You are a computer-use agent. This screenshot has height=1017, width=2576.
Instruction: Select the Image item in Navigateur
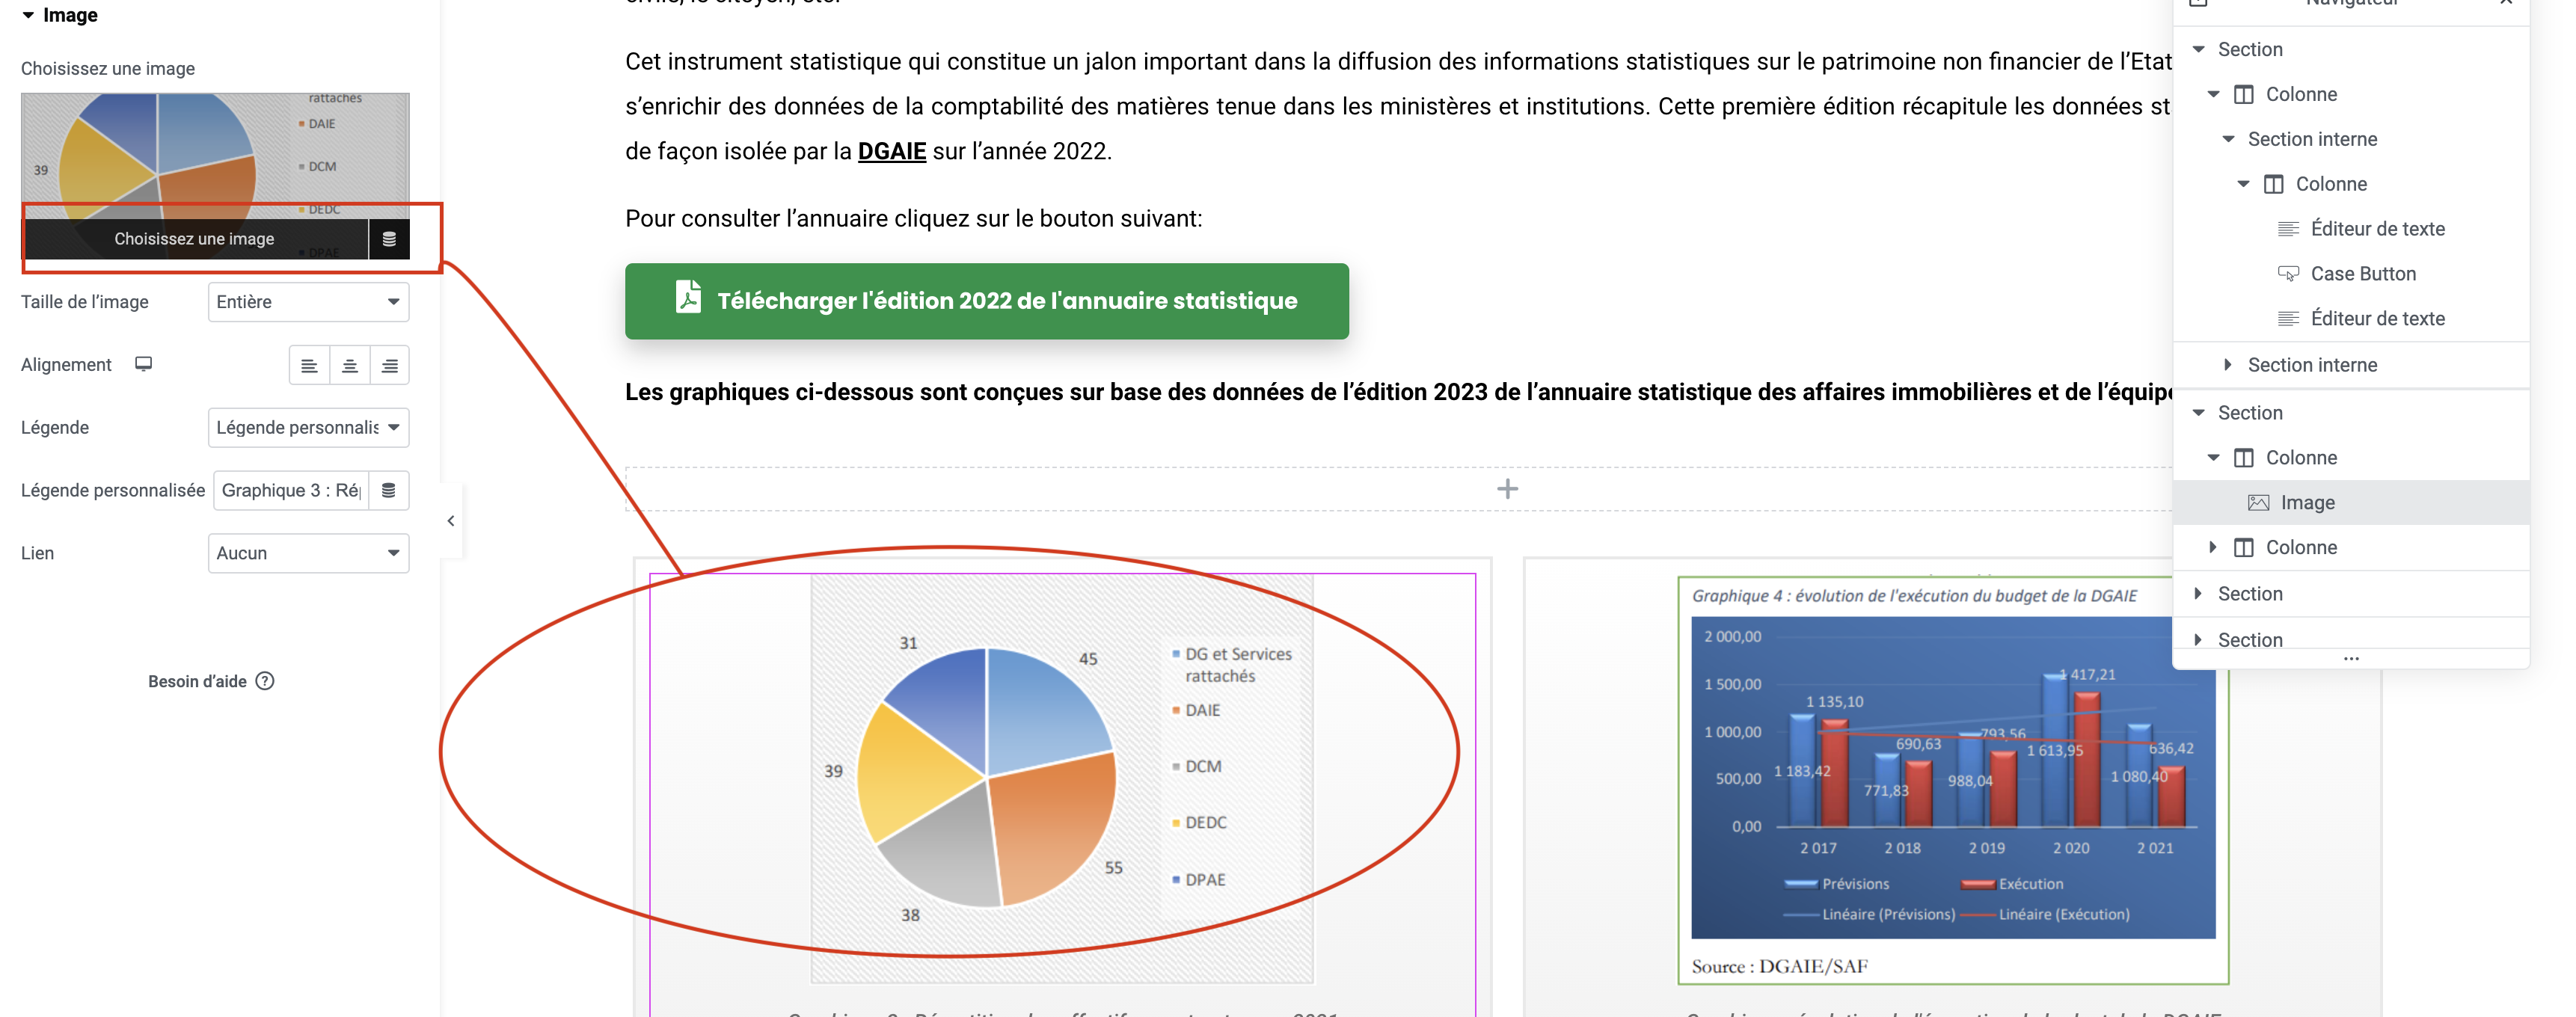click(2350, 503)
